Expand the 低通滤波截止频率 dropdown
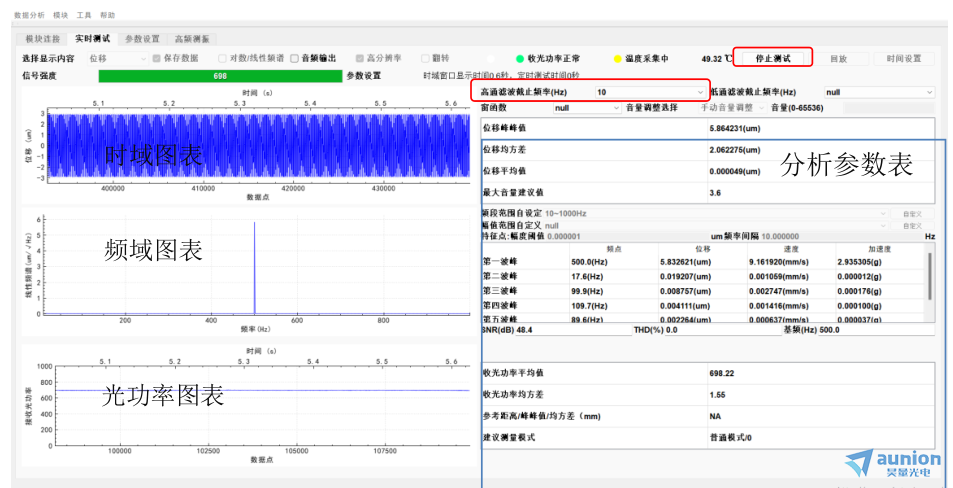The image size is (953, 488). tap(879, 92)
